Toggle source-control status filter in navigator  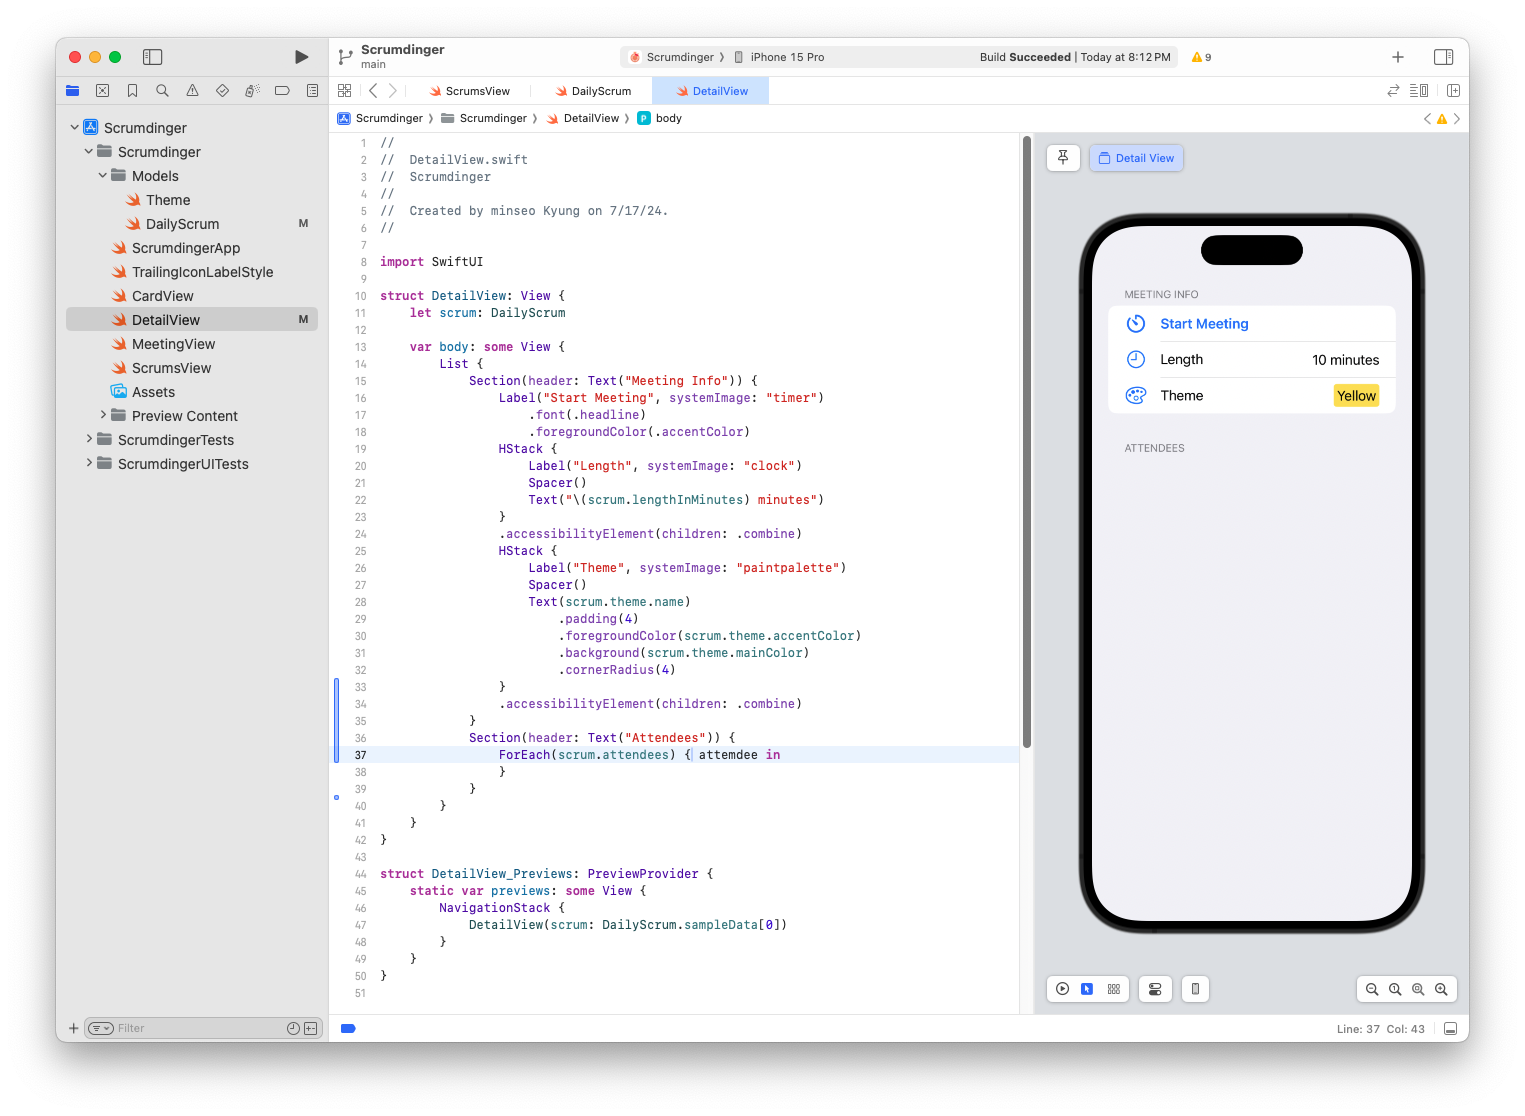coord(310,1028)
